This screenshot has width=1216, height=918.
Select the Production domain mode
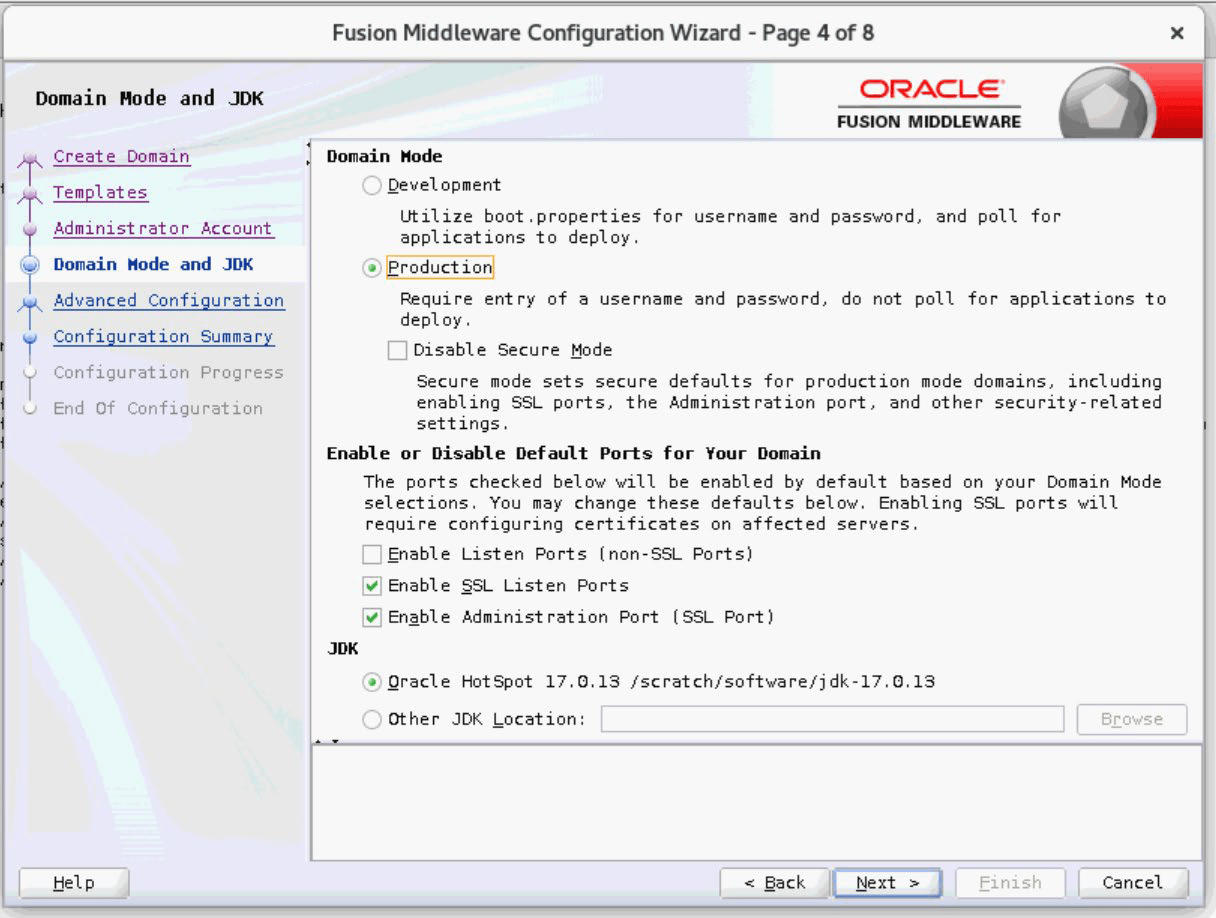click(x=372, y=268)
